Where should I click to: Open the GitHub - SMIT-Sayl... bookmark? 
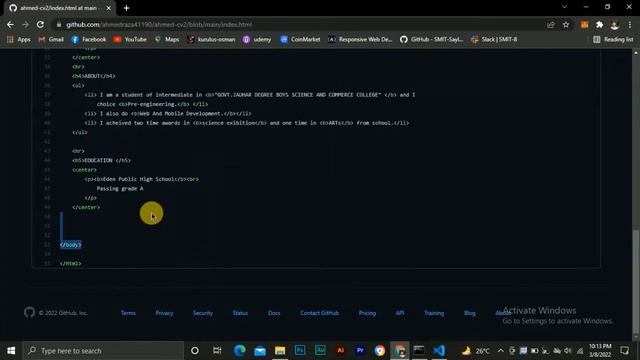pyautogui.click(x=431, y=40)
